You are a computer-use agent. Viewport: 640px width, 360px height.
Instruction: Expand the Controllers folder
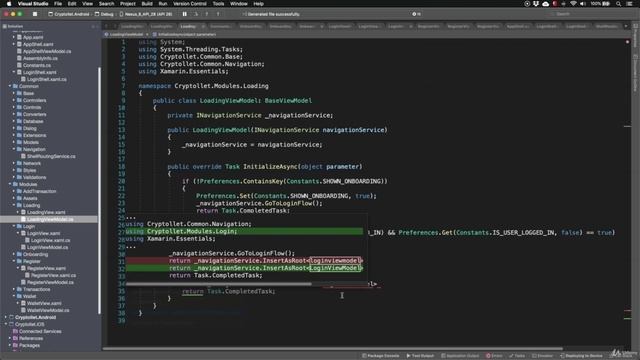14,100
